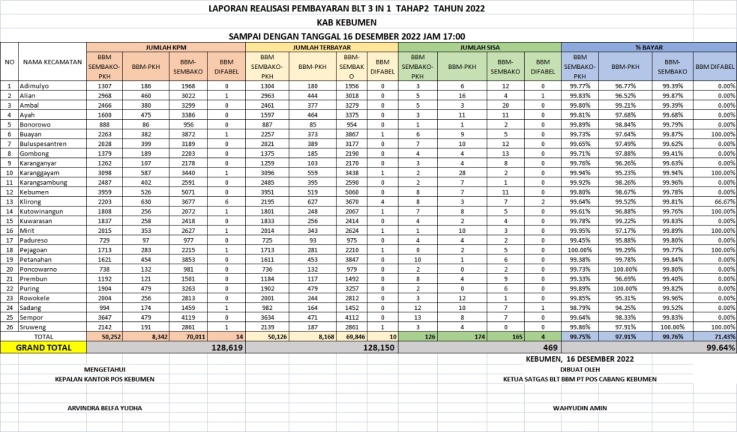Click the name ARVINDRA BELFA YUDHA
737x432 pixels.
pos(105,408)
